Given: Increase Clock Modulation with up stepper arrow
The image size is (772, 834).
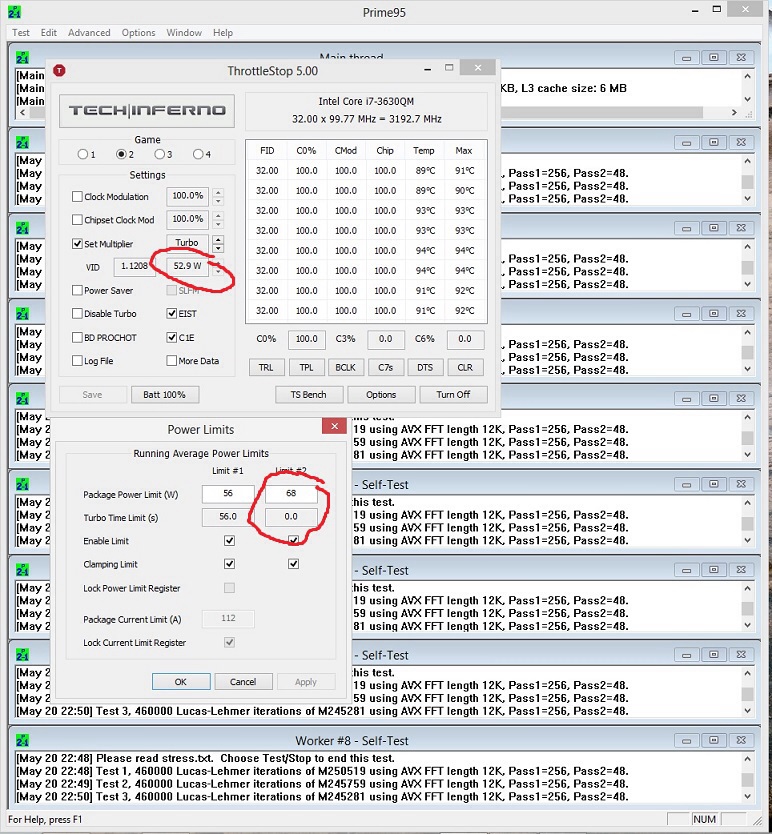Looking at the screenshot, I should point(218,192).
